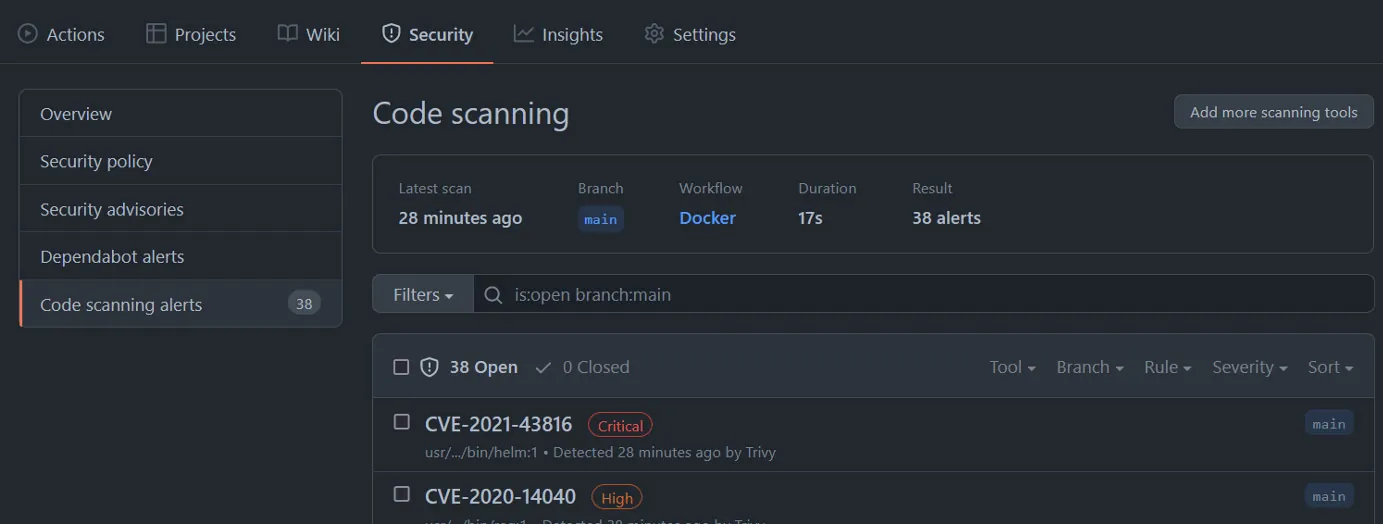Click the '17s' duration value
Screen dimensions: 1383x524
click(810, 218)
